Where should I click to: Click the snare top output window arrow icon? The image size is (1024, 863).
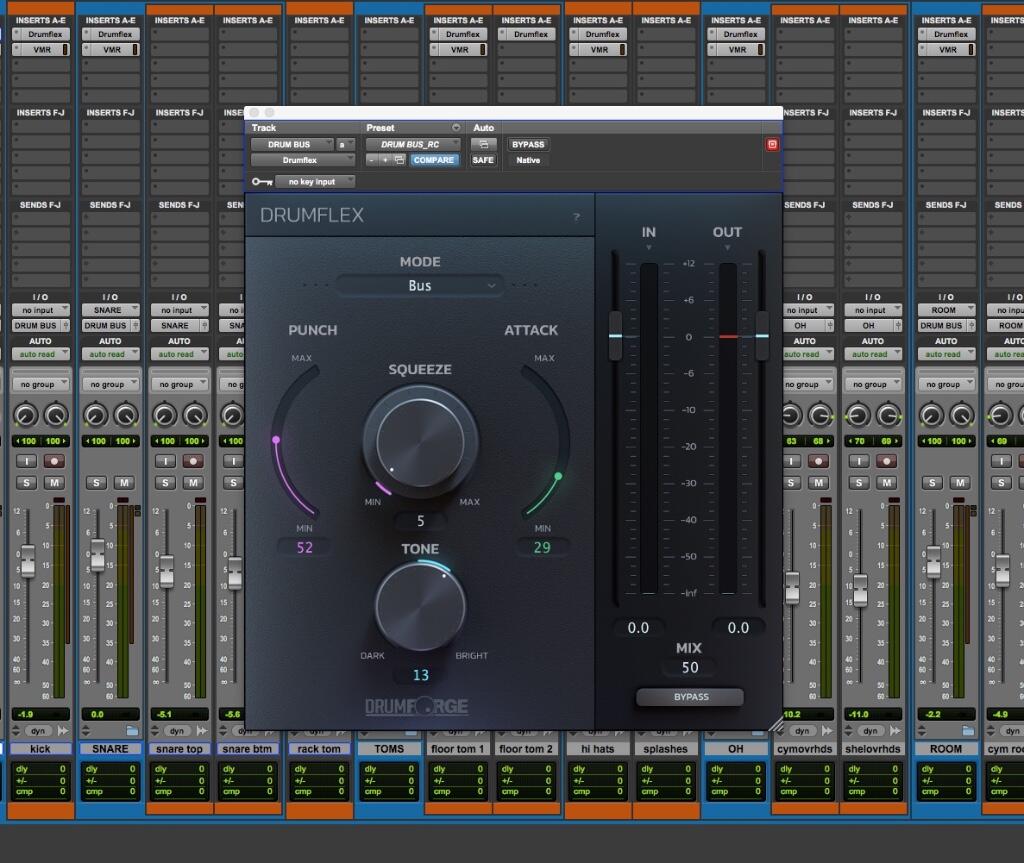(202, 730)
